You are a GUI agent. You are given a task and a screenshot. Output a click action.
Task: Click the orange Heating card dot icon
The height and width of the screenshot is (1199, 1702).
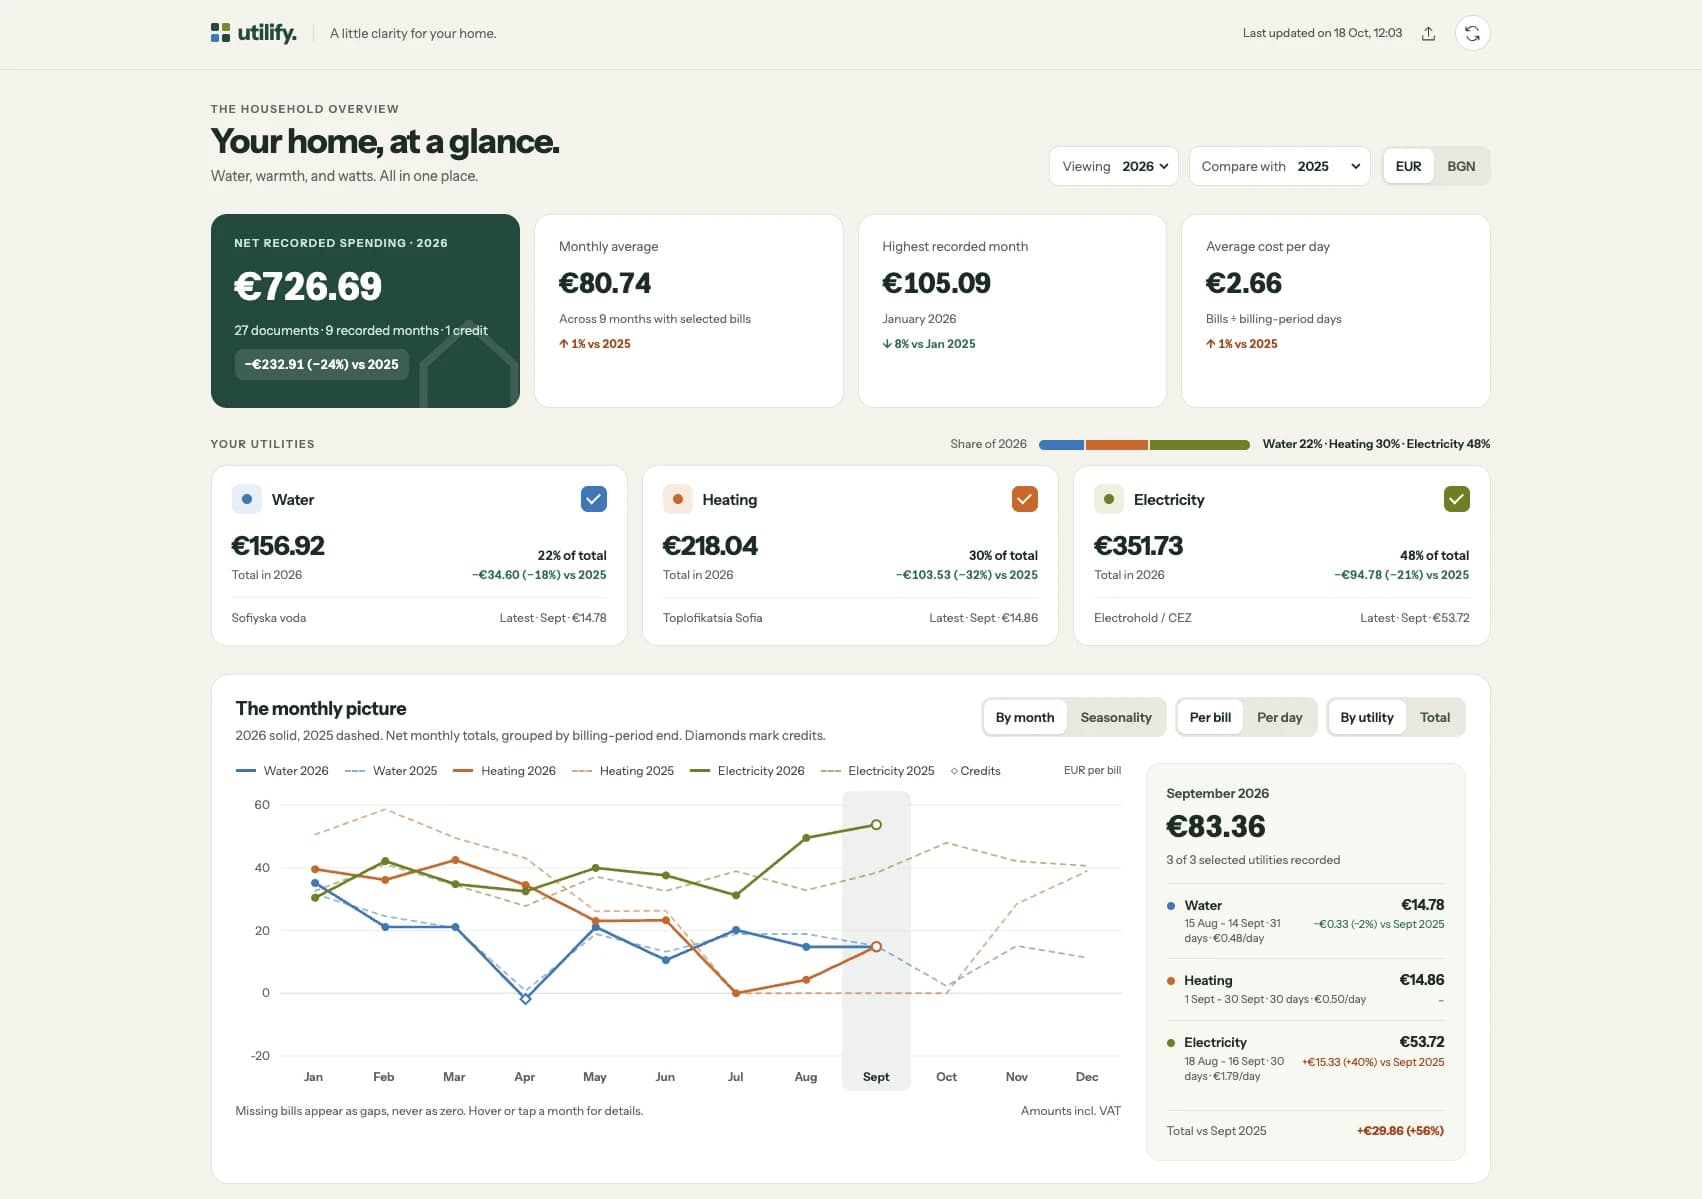pyautogui.click(x=678, y=499)
